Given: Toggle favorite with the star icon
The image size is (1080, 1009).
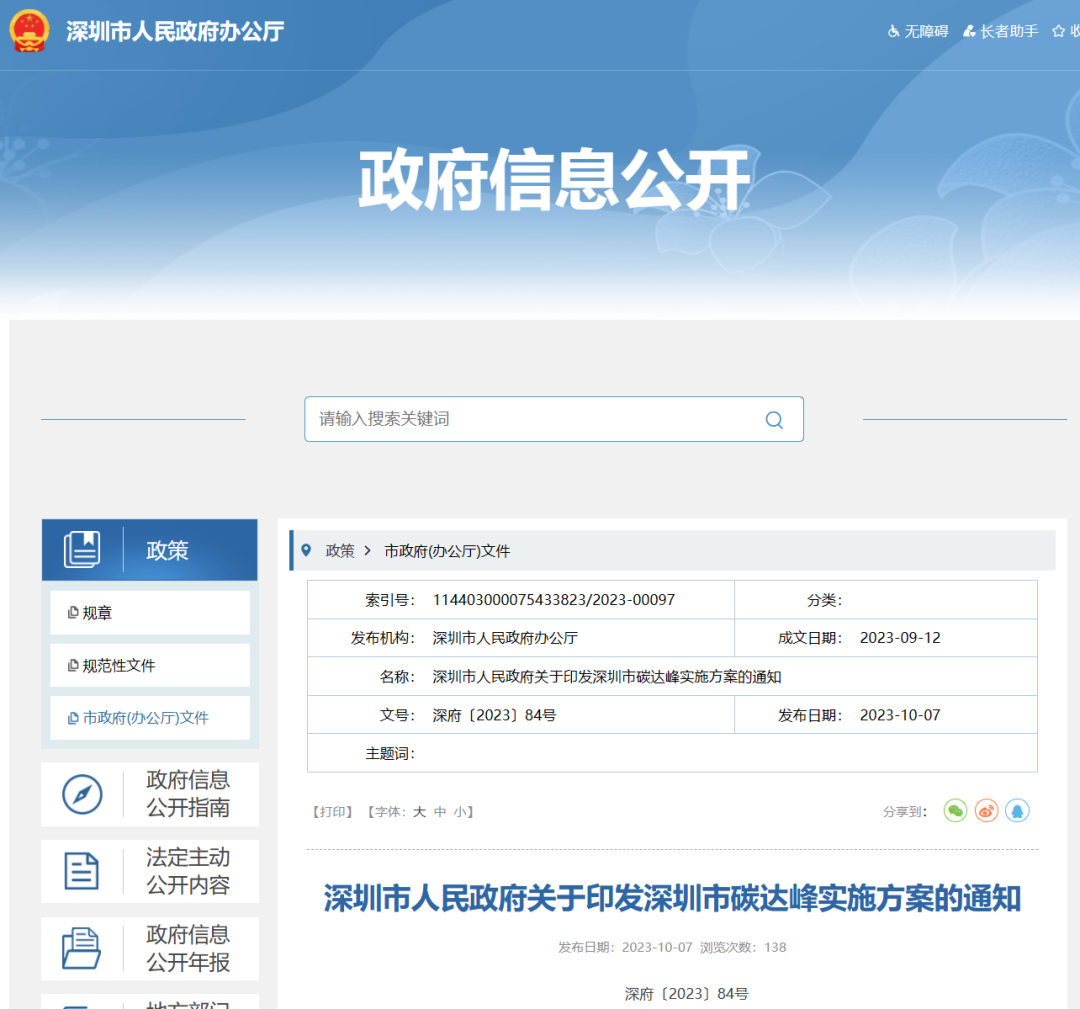Looking at the screenshot, I should click(1056, 31).
